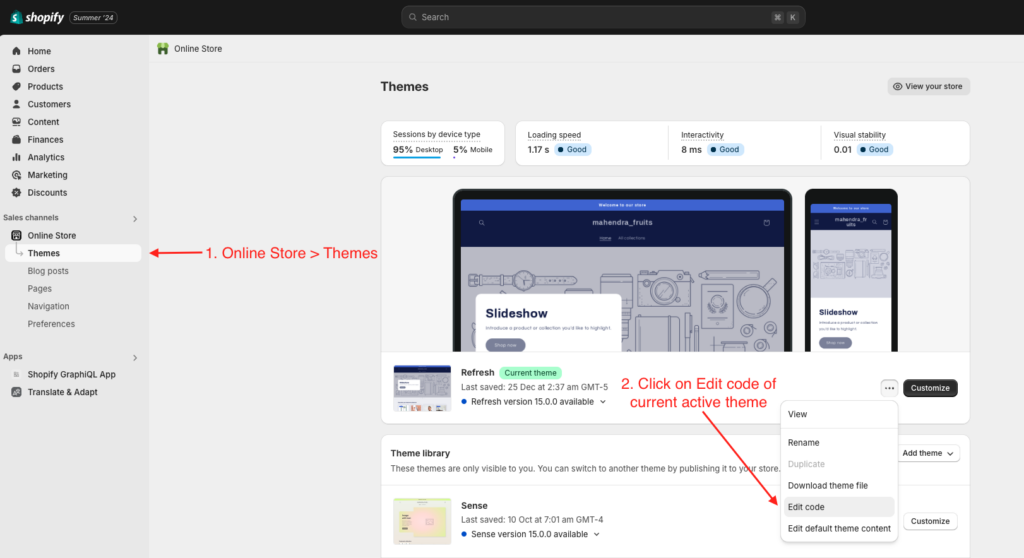
Task: Click Customize for the Refresh theme
Action: pyautogui.click(x=930, y=388)
